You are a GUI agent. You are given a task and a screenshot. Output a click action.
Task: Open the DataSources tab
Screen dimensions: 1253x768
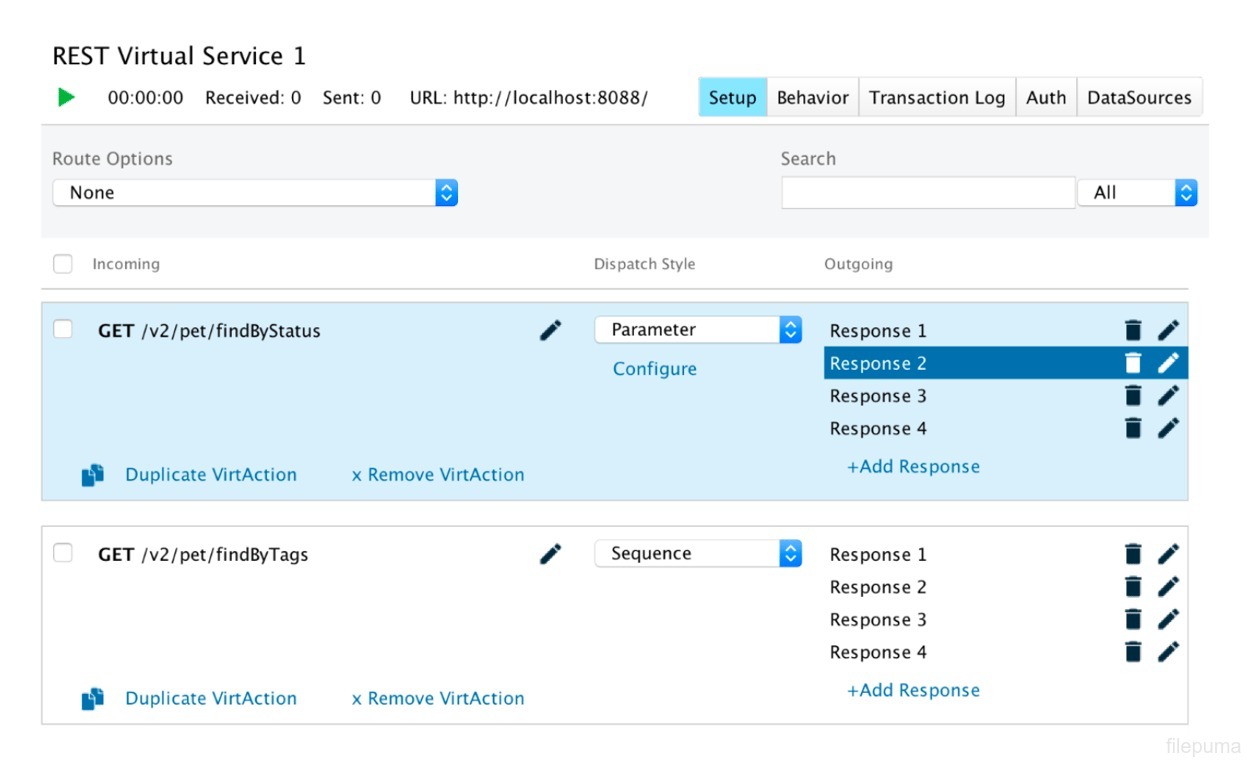1139,97
